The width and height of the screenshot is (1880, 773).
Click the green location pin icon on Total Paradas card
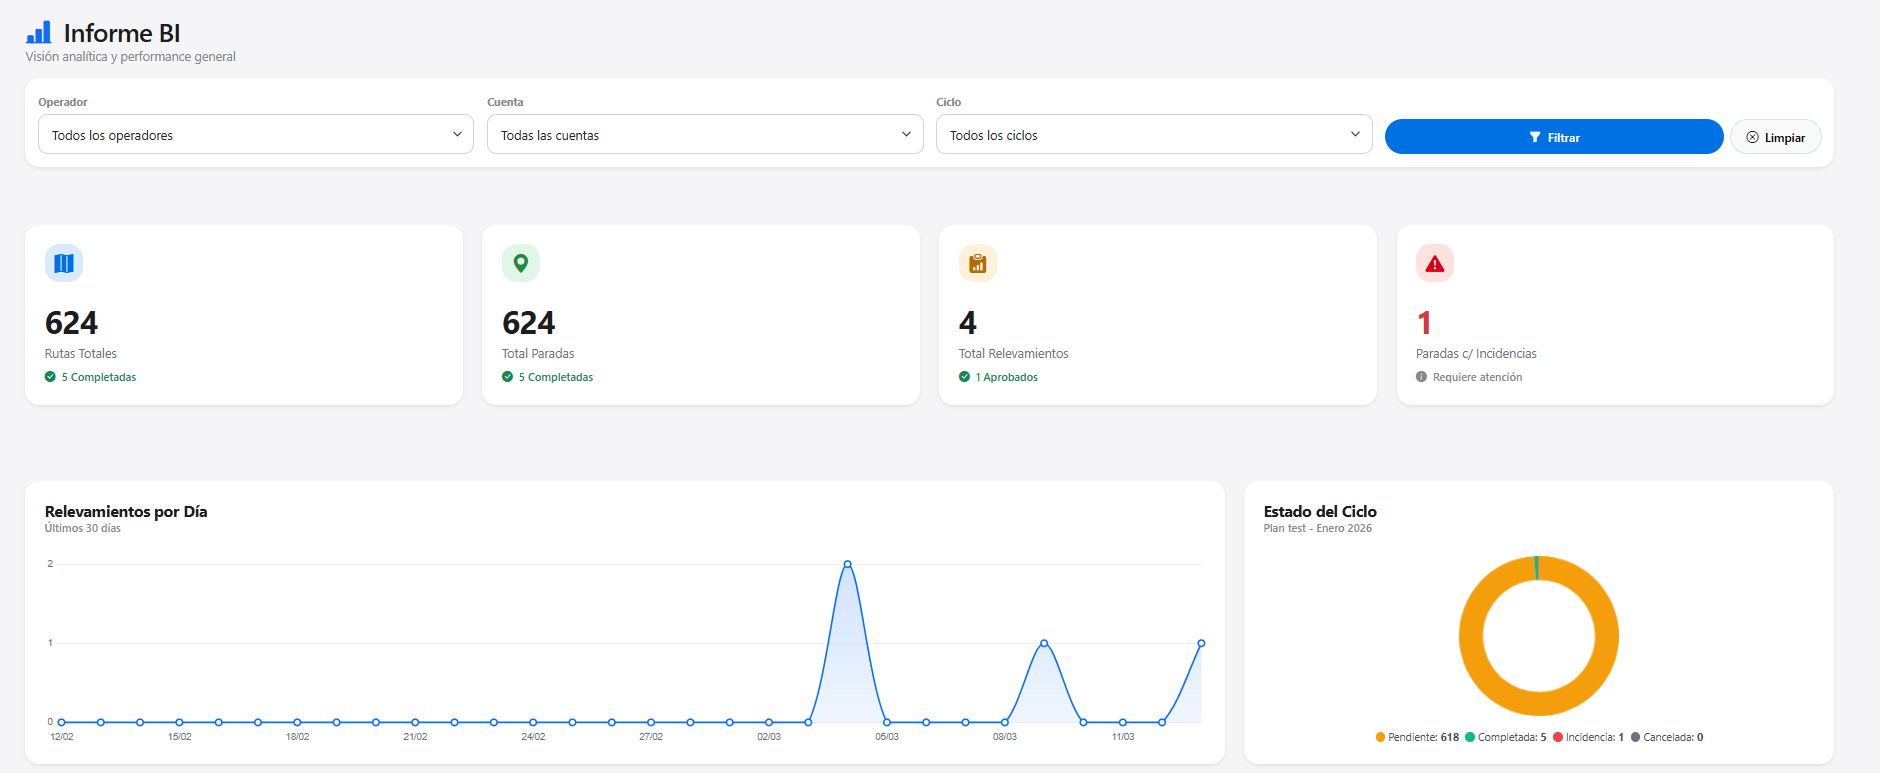coord(521,263)
